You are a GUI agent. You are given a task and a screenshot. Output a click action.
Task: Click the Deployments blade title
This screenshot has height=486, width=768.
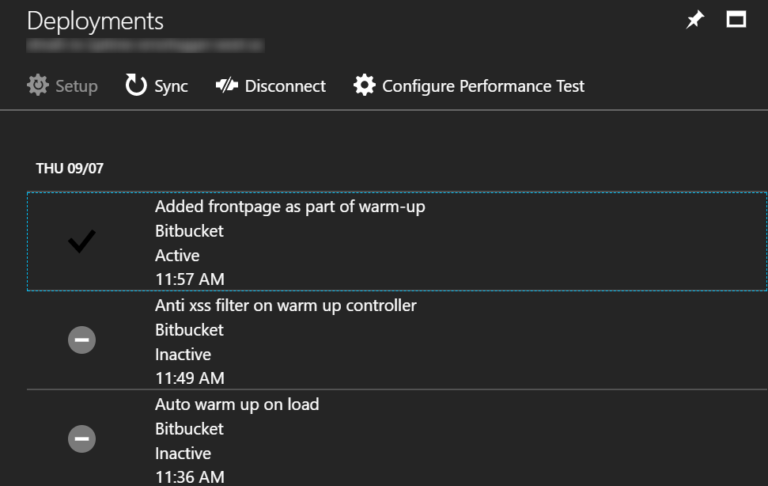coord(95,21)
